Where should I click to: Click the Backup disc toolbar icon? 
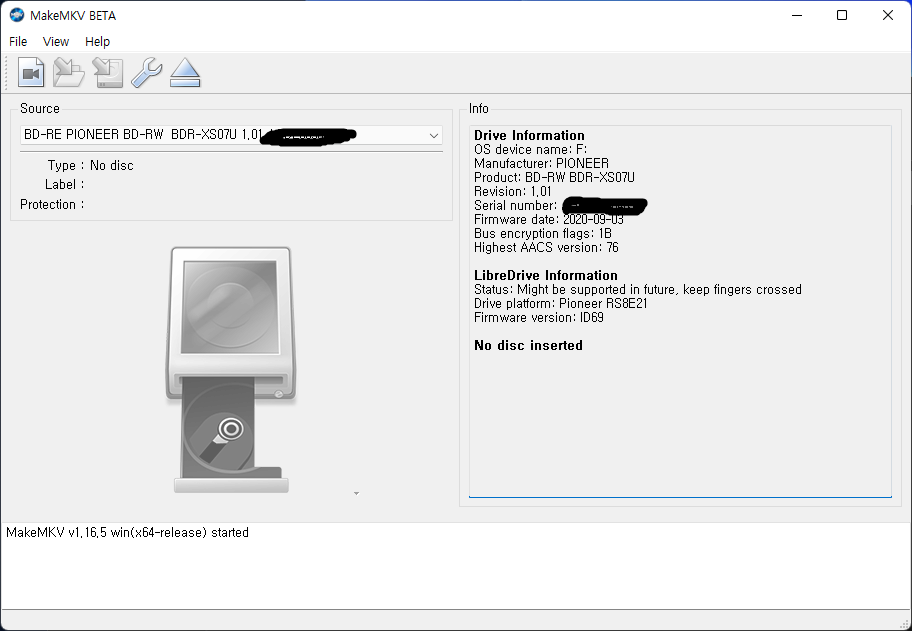coord(107,73)
